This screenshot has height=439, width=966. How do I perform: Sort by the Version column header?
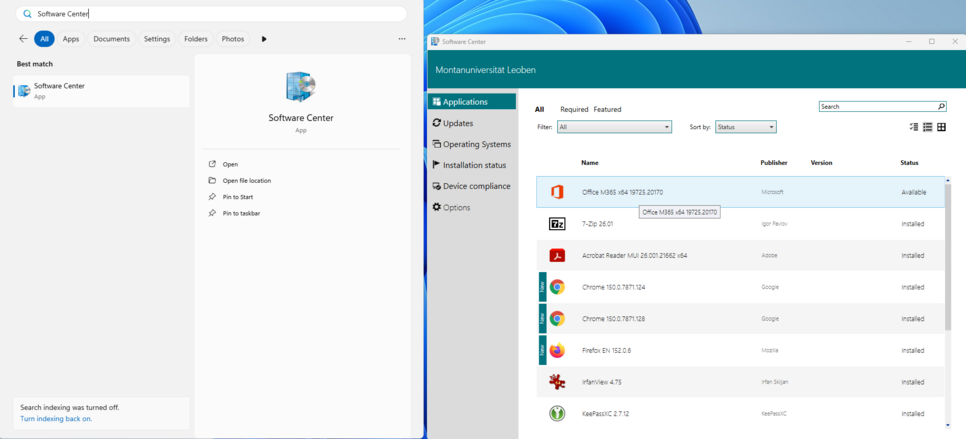pos(821,163)
